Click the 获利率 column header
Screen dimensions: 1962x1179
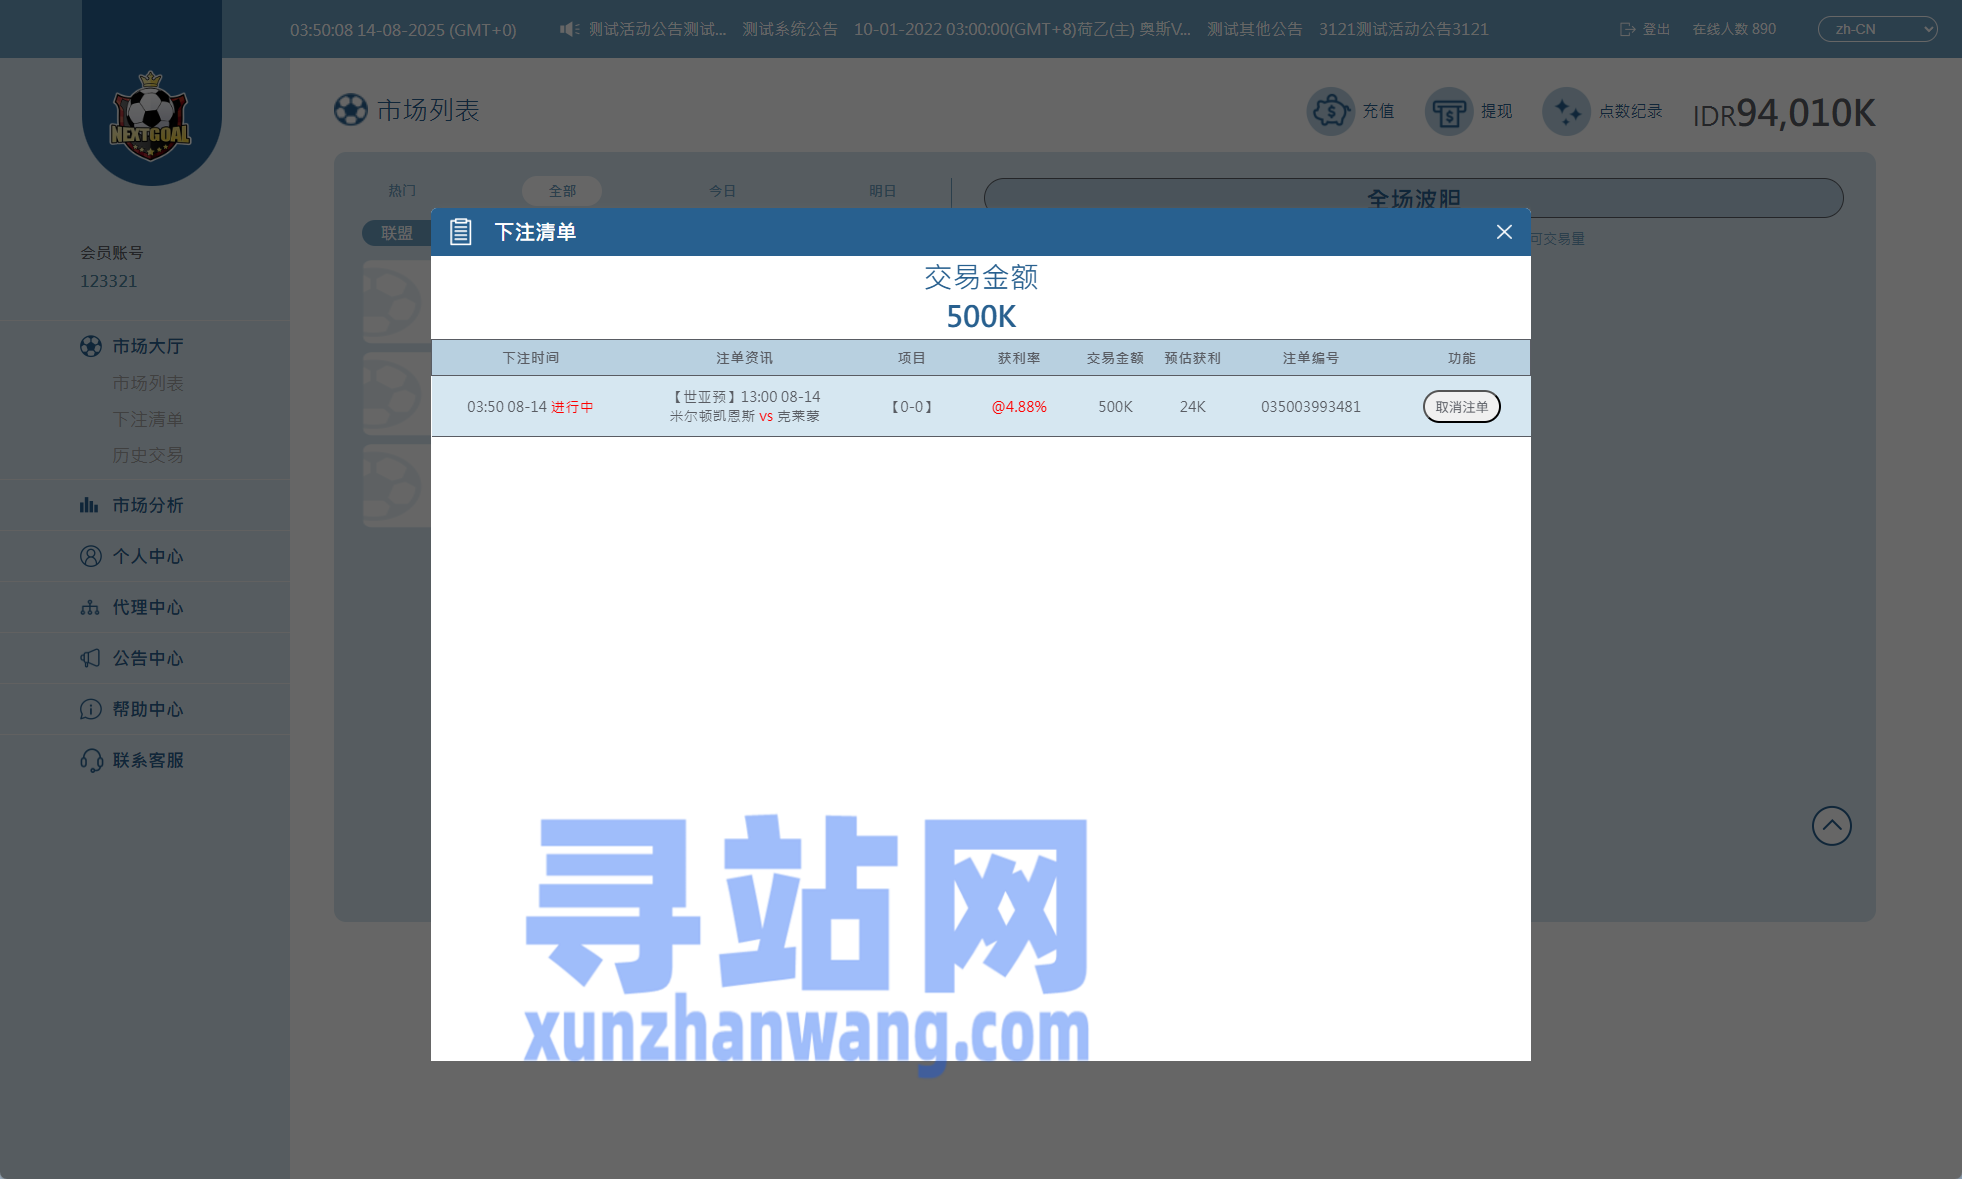tap(1019, 358)
